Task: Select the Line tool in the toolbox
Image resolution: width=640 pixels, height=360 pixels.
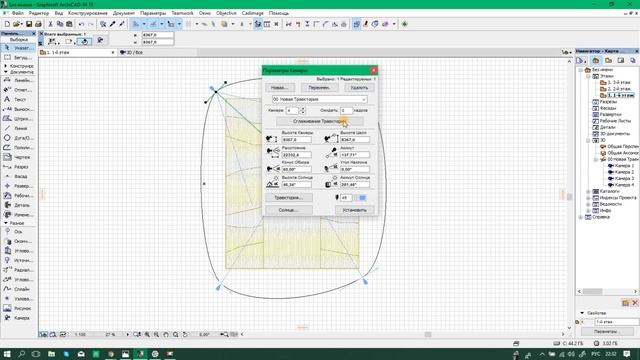Action: [18, 128]
